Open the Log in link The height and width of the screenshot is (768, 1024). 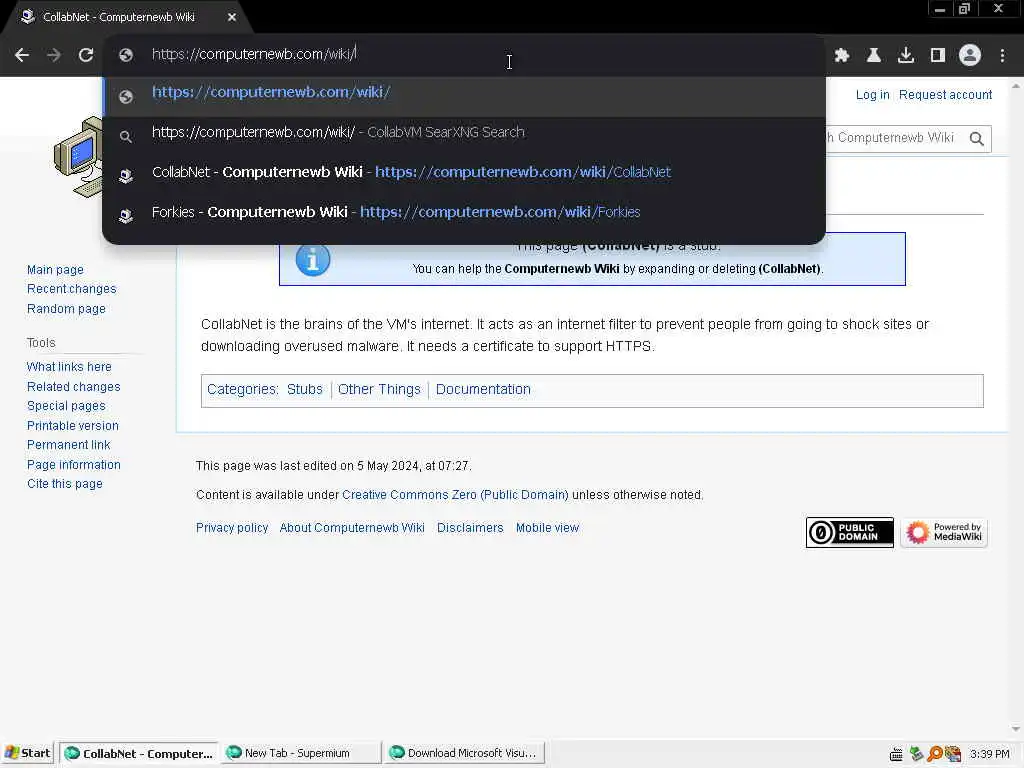[872, 95]
